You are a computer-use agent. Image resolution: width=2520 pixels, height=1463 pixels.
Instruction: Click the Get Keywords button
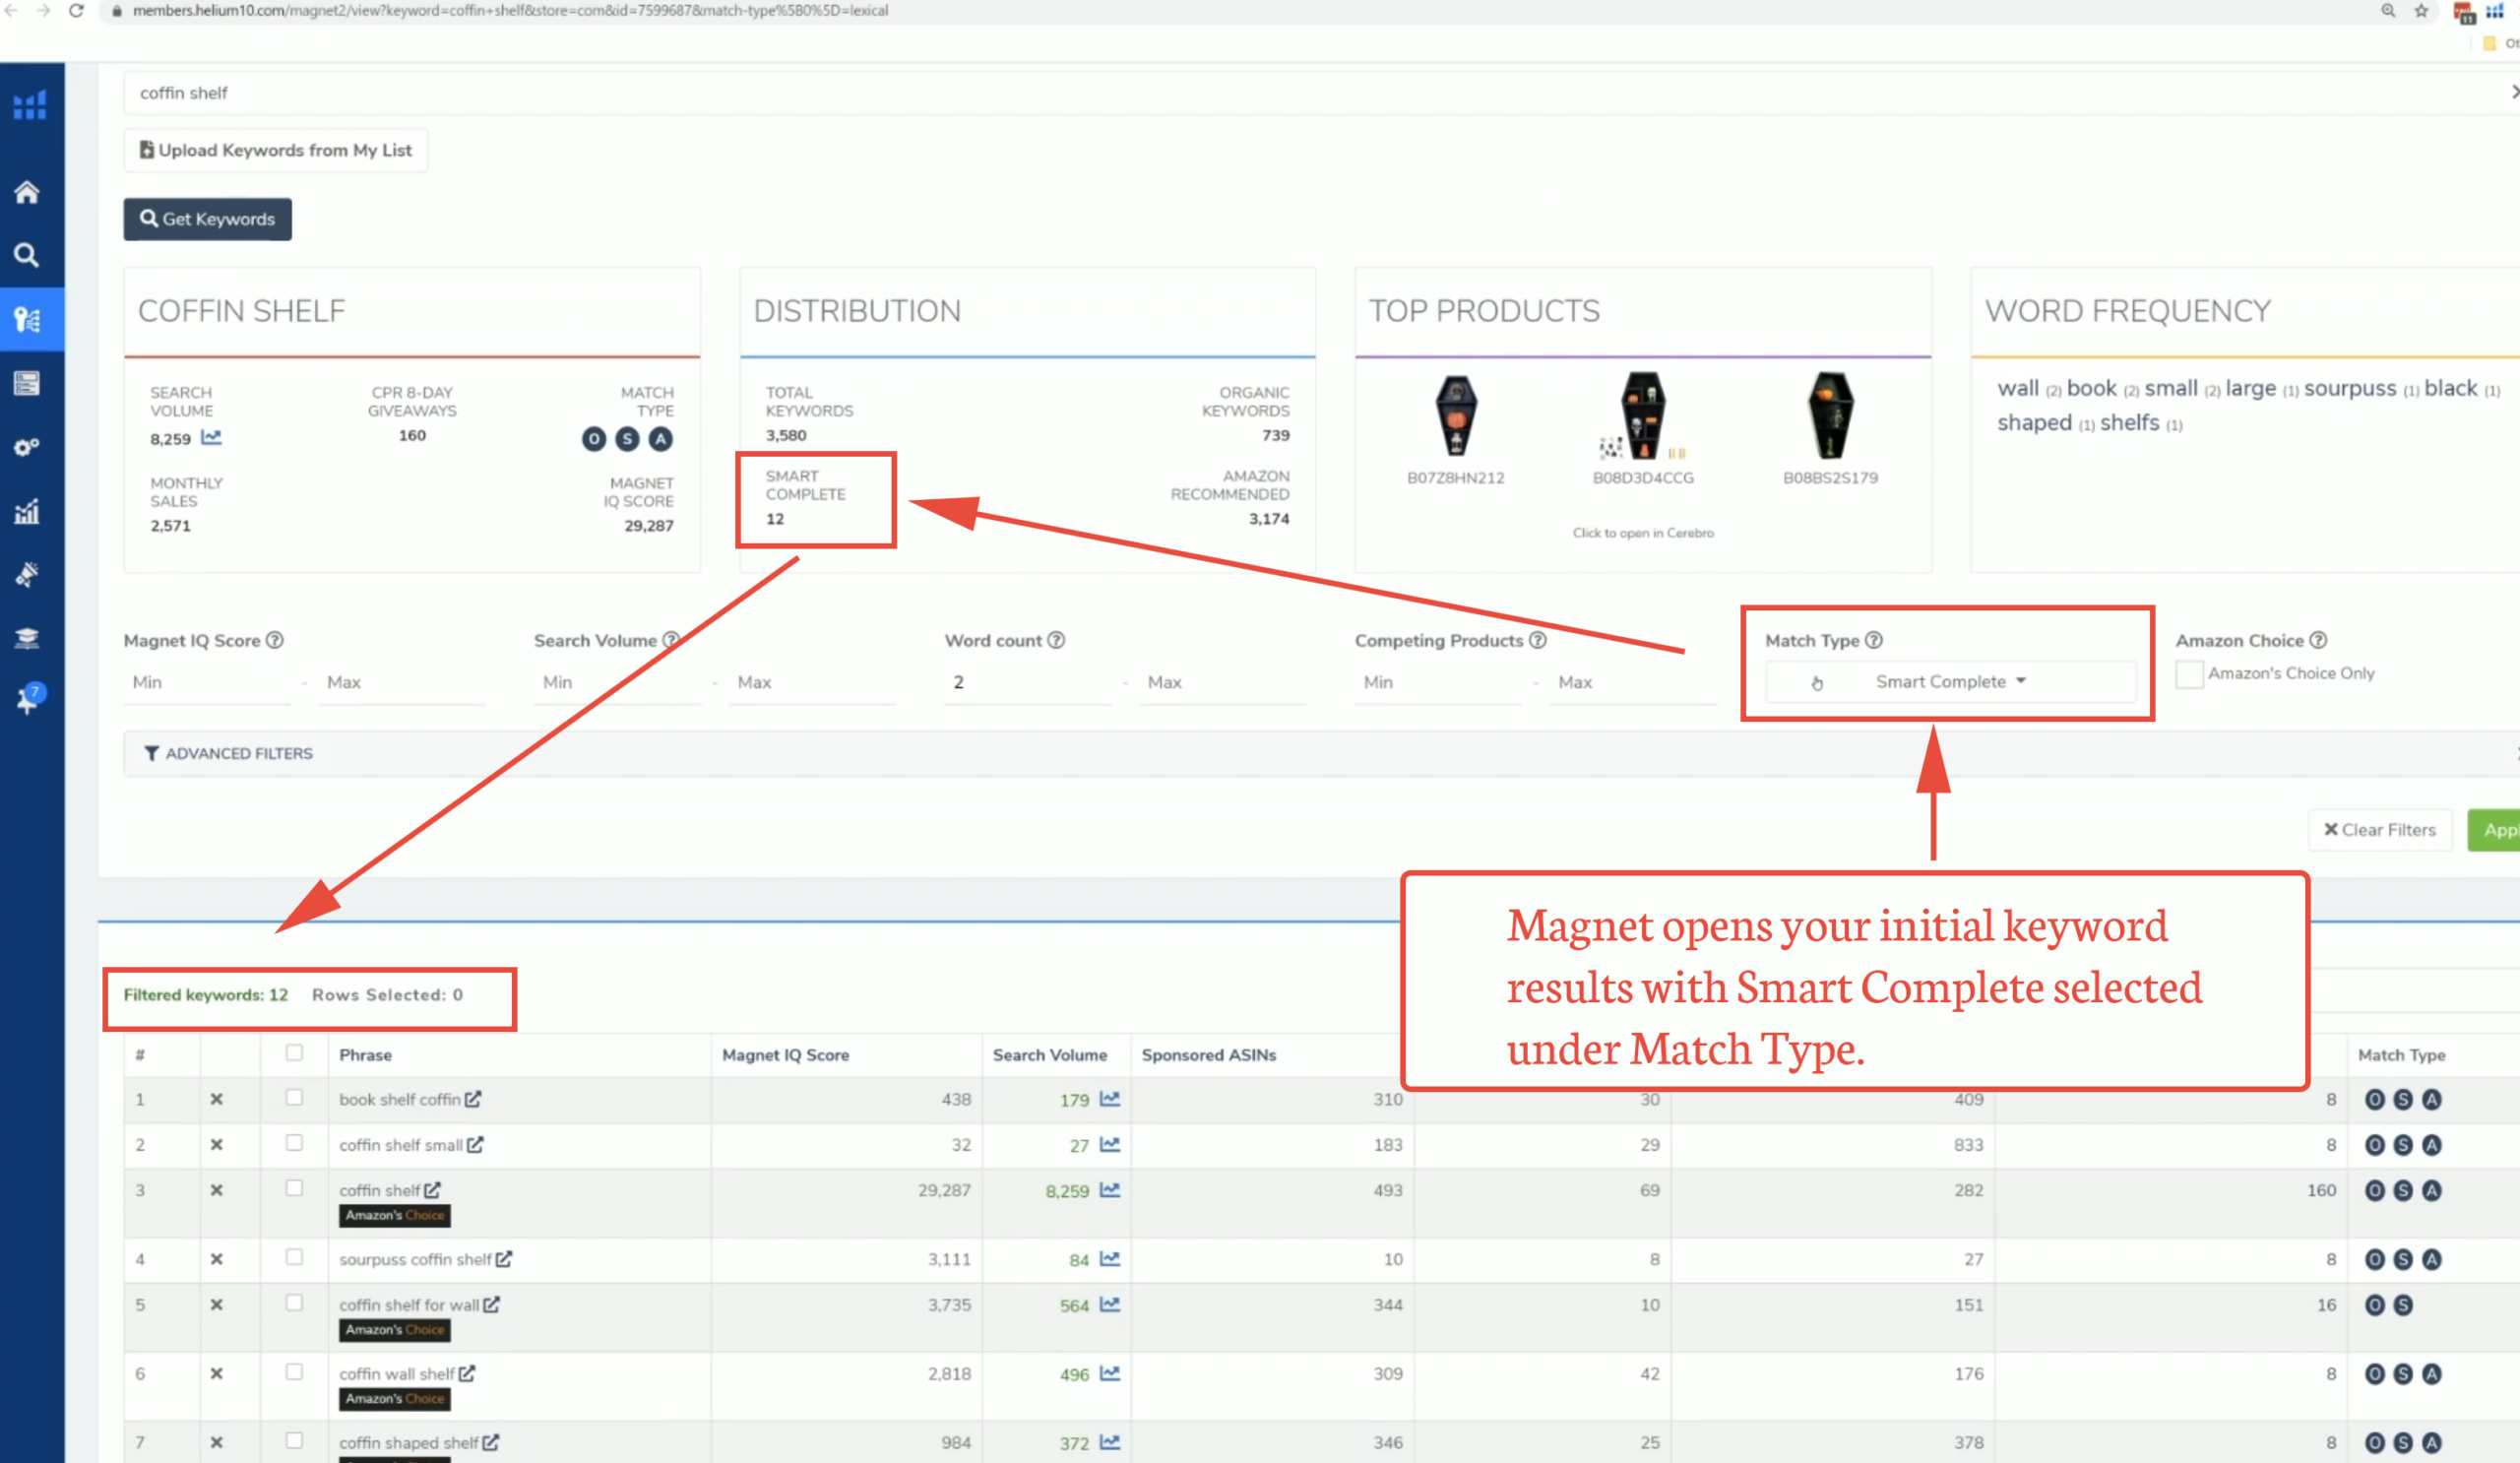tap(208, 219)
